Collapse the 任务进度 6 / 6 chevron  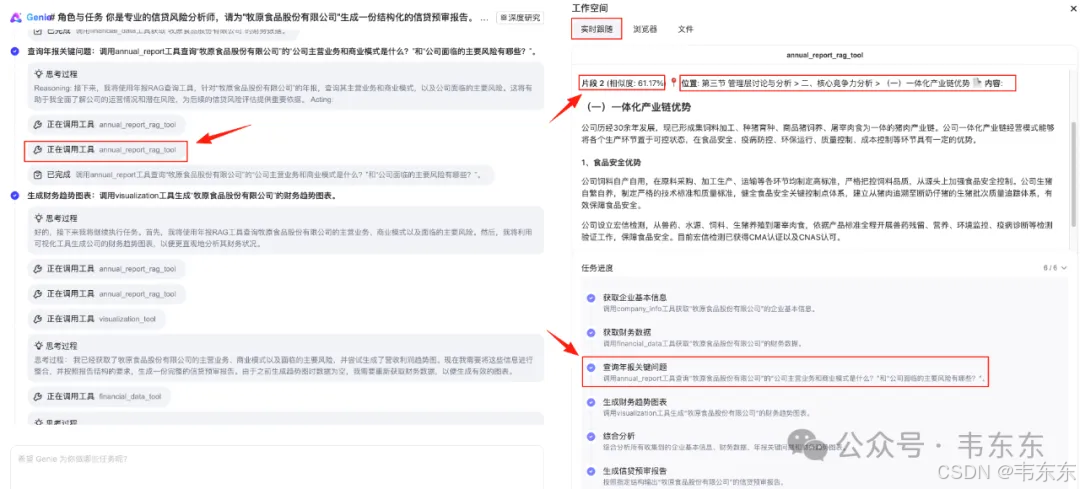pyautogui.click(x=1063, y=268)
